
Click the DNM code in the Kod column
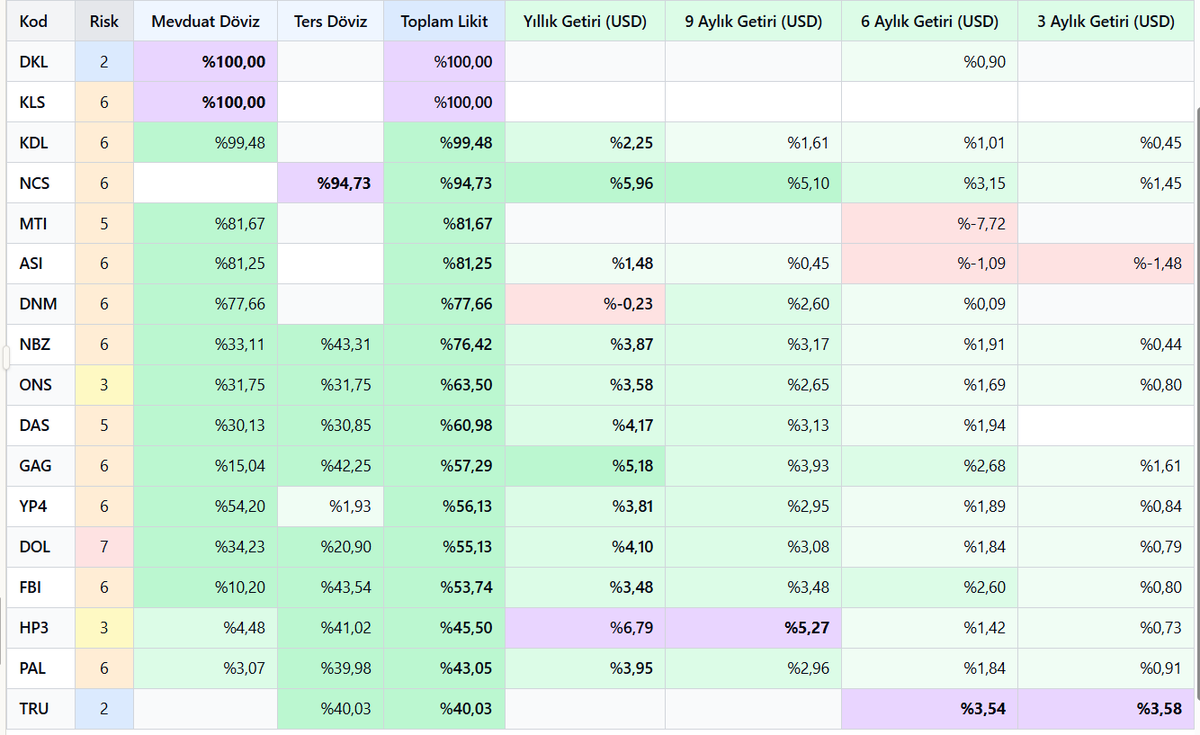pyautogui.click(x=40, y=304)
